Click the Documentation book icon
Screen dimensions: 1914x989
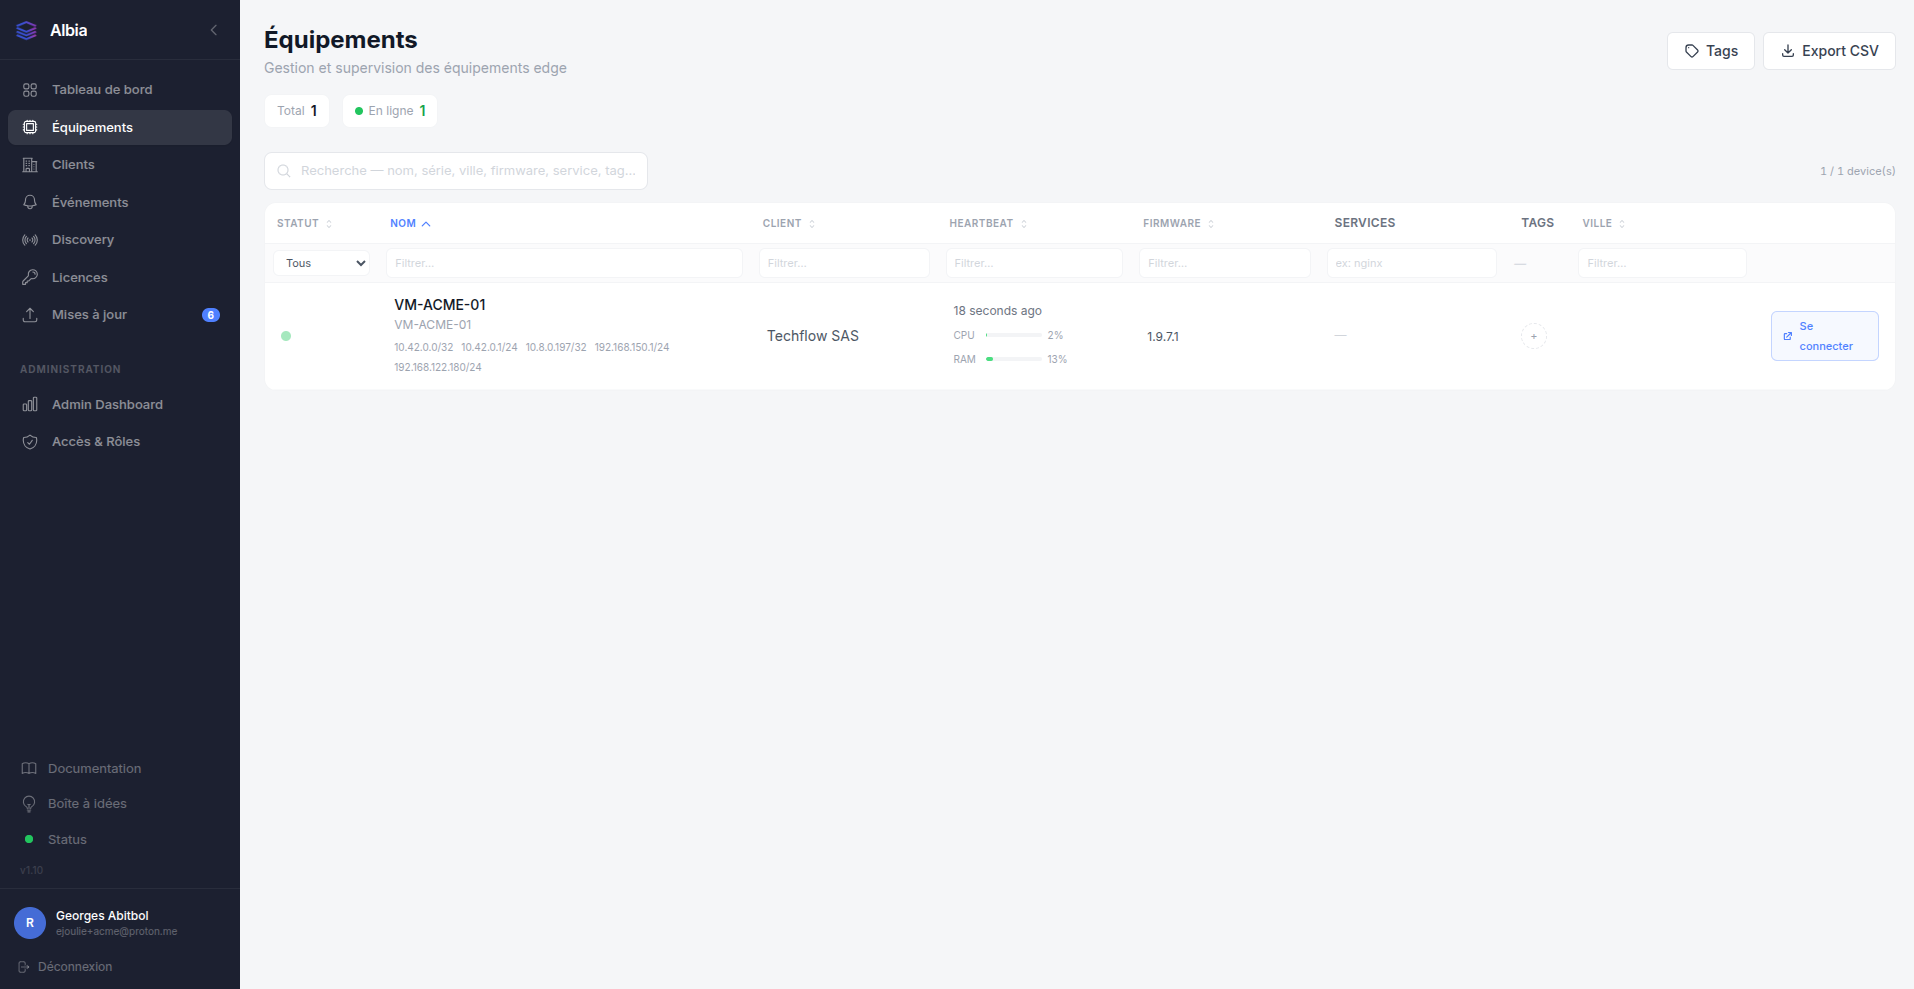point(29,769)
